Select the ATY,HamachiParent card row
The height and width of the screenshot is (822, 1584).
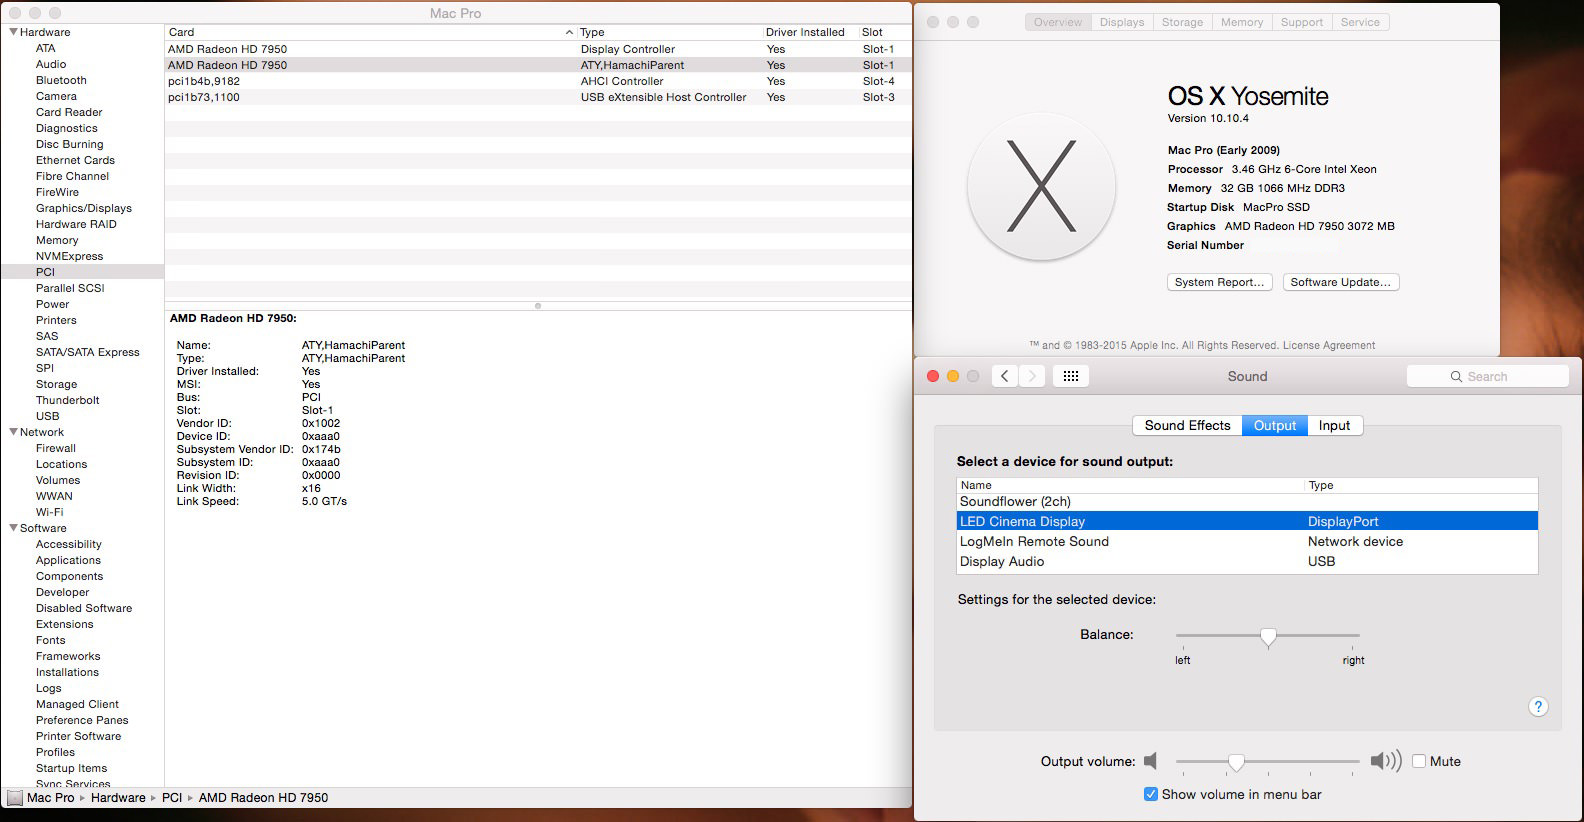pyautogui.click(x=538, y=65)
